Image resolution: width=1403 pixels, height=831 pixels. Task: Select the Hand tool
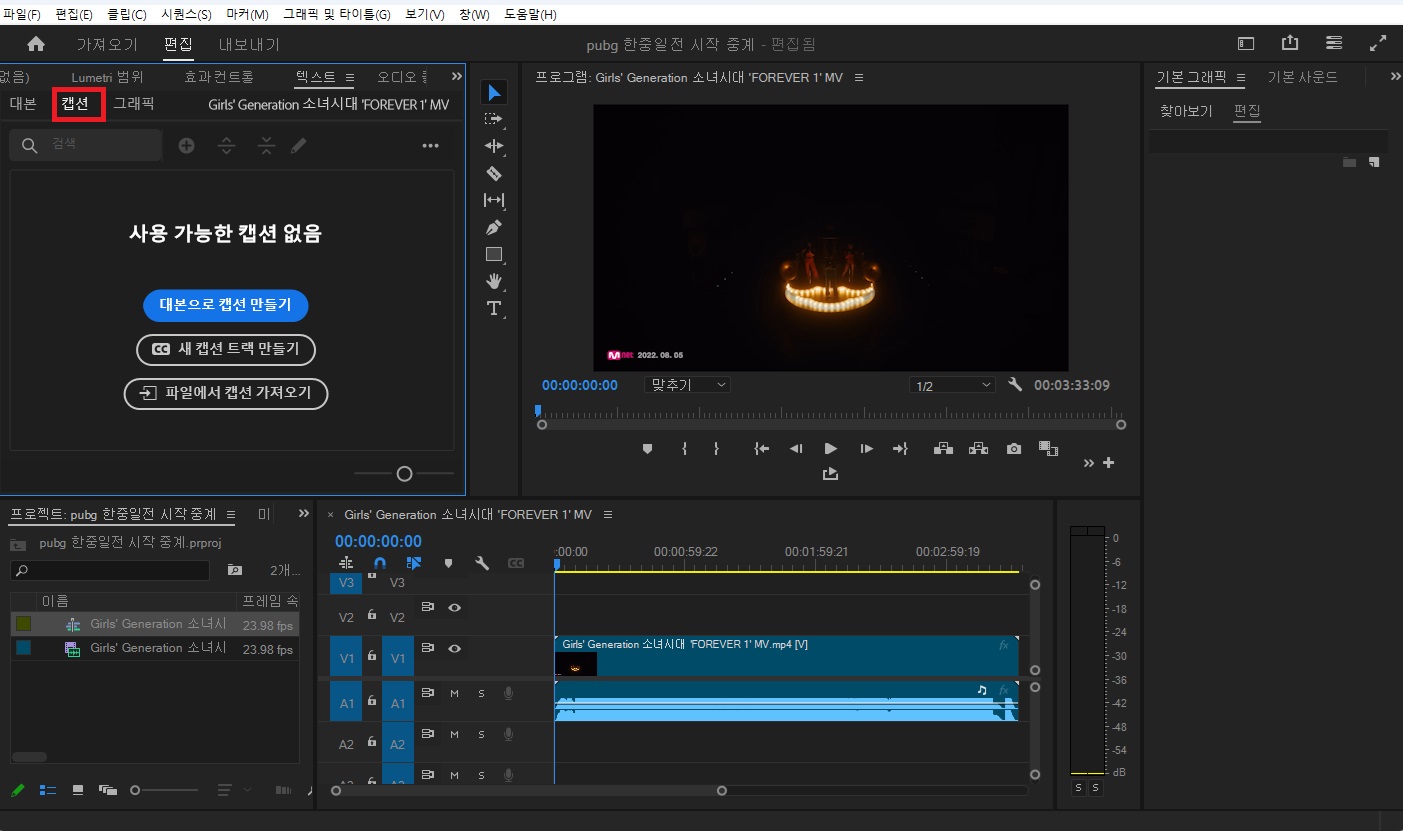[494, 281]
